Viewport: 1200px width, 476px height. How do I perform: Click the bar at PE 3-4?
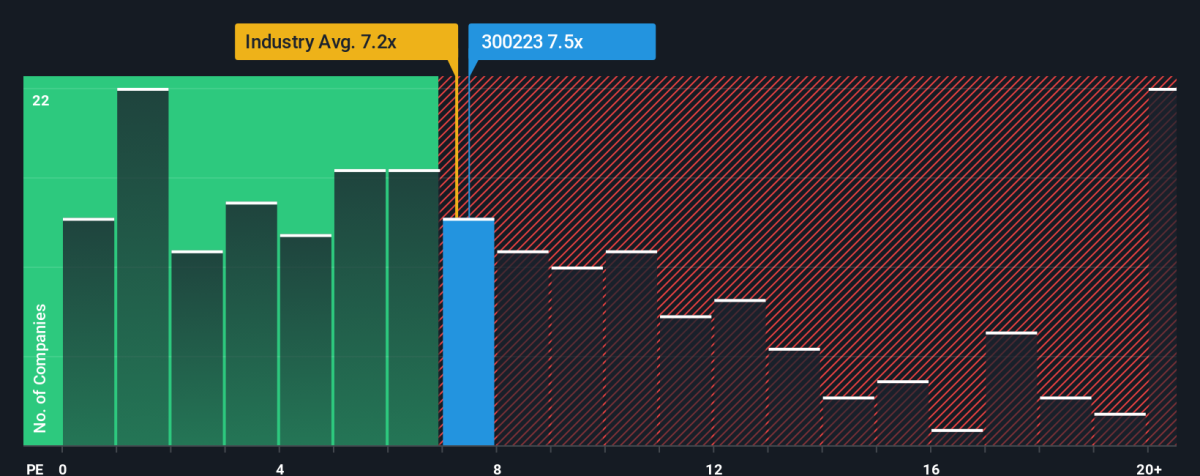point(252,324)
